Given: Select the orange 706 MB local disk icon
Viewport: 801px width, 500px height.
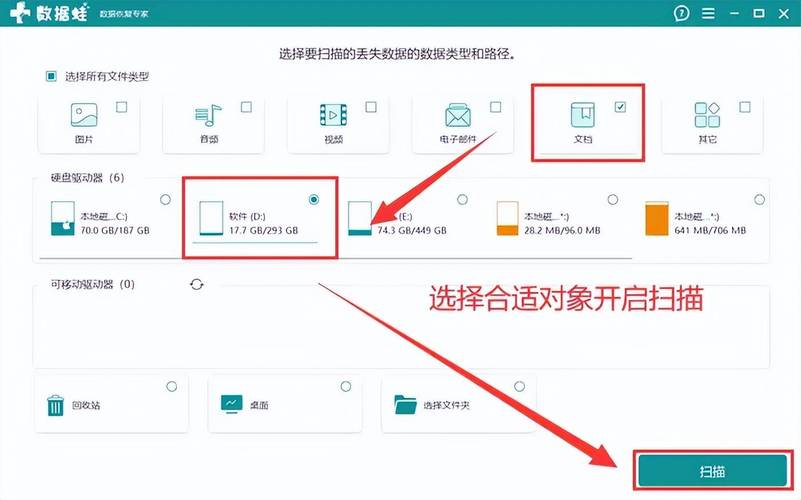Looking at the screenshot, I should 657,218.
